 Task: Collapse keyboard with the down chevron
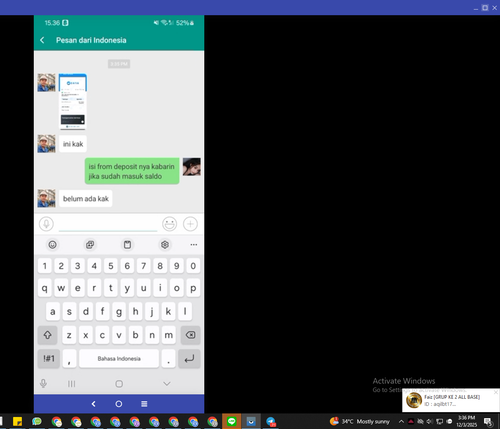(x=167, y=384)
